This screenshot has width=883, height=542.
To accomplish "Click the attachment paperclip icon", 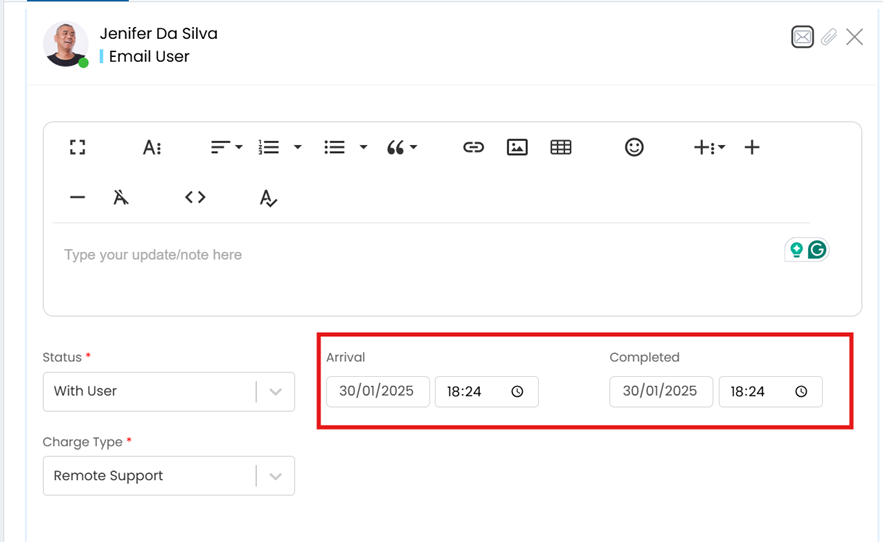I will tap(829, 37).
